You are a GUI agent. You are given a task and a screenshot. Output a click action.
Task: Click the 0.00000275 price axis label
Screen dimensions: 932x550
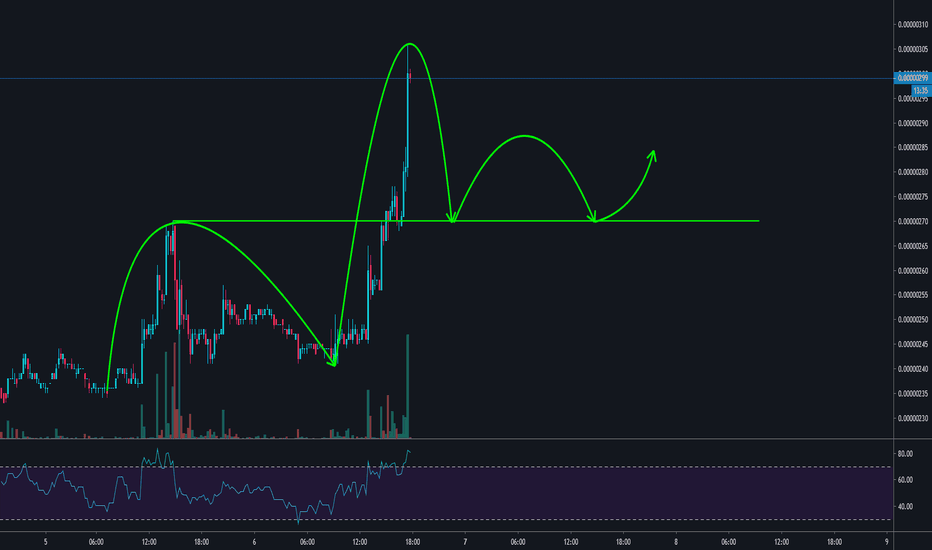tap(912, 197)
